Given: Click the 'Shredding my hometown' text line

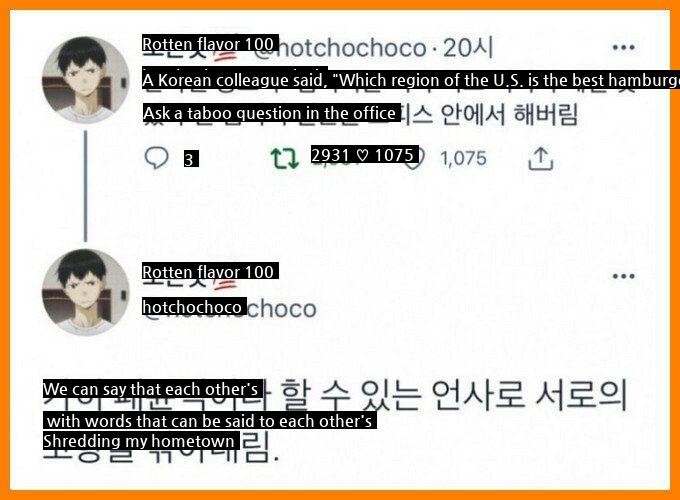Looking at the screenshot, I should (141, 441).
